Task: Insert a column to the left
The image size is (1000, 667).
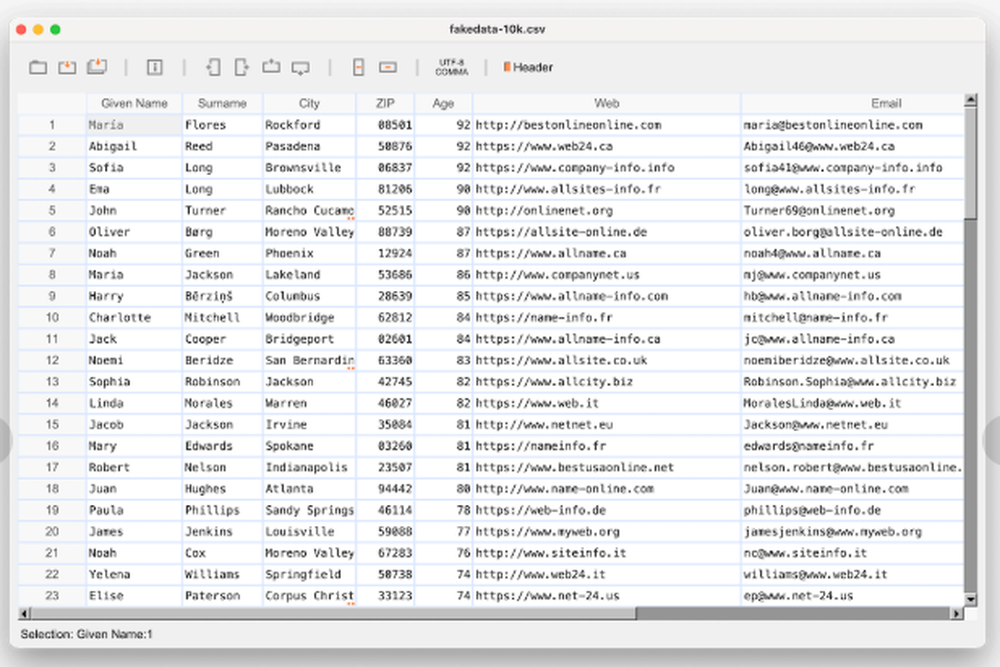Action: pyautogui.click(x=213, y=67)
